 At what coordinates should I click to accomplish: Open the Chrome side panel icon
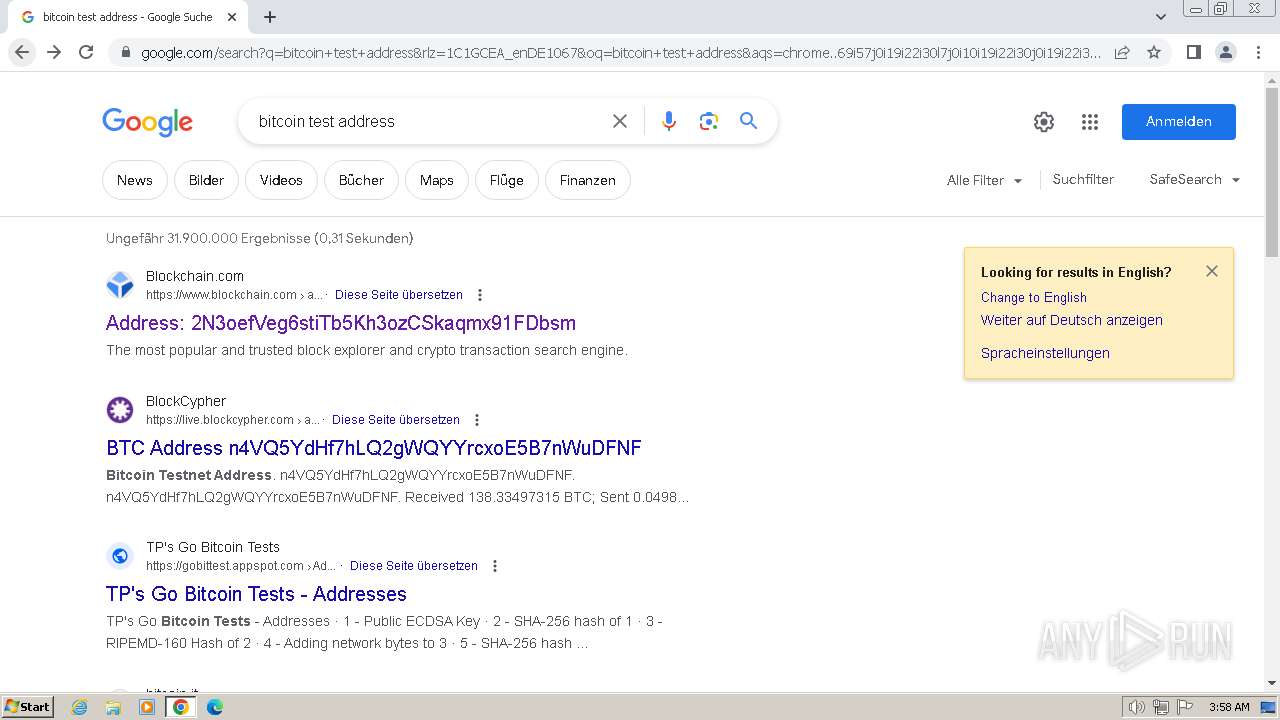click(x=1193, y=52)
